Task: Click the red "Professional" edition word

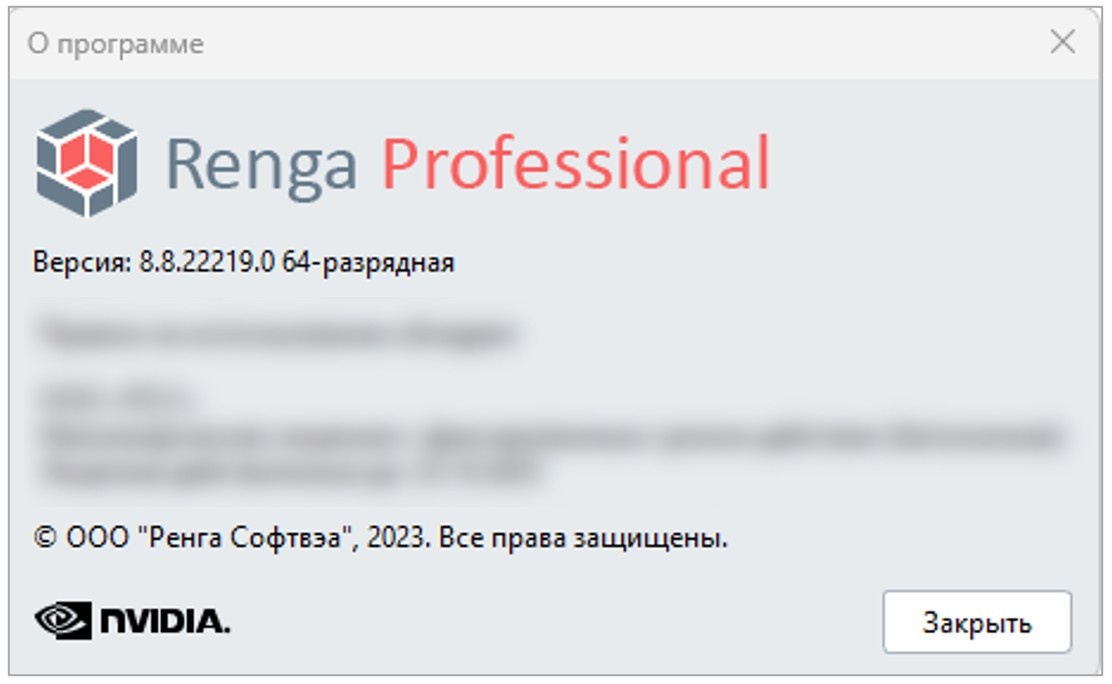Action: point(576,162)
